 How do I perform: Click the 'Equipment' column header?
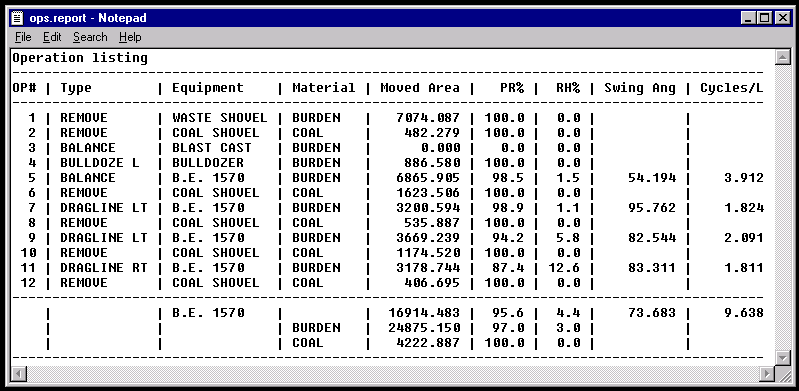point(207,88)
